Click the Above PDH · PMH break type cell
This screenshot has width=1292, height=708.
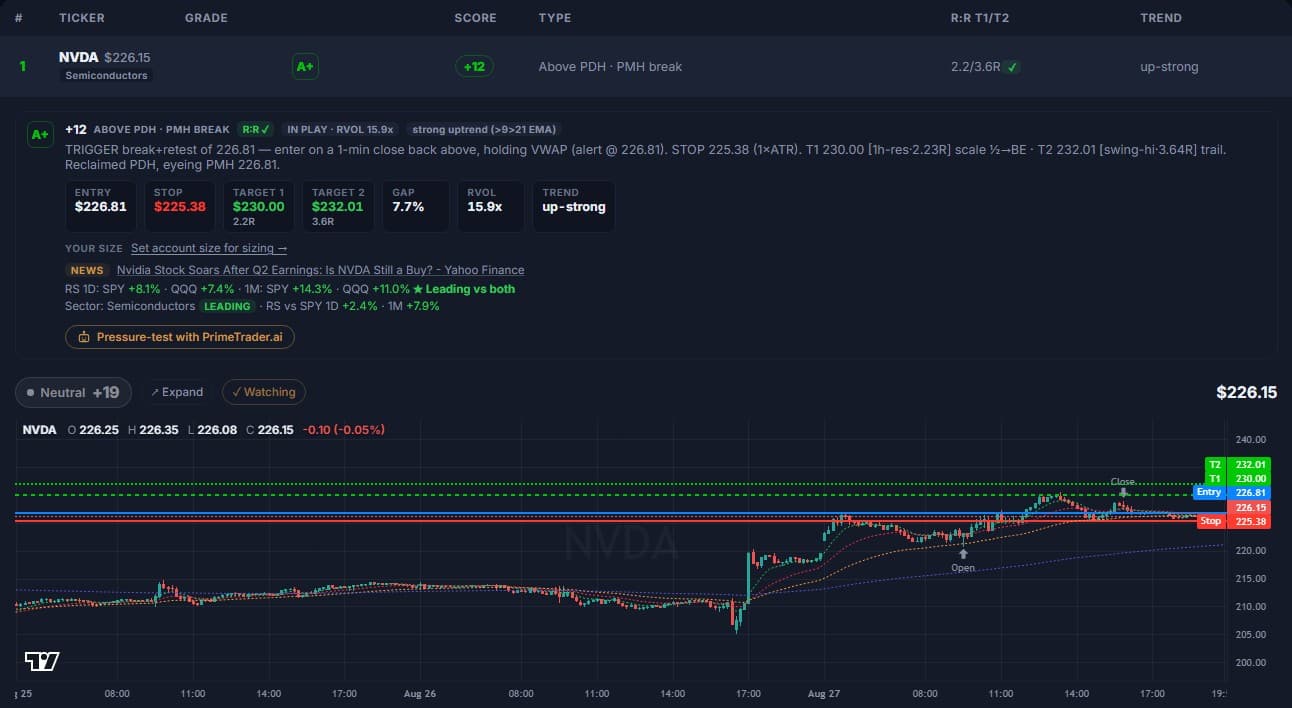point(610,67)
